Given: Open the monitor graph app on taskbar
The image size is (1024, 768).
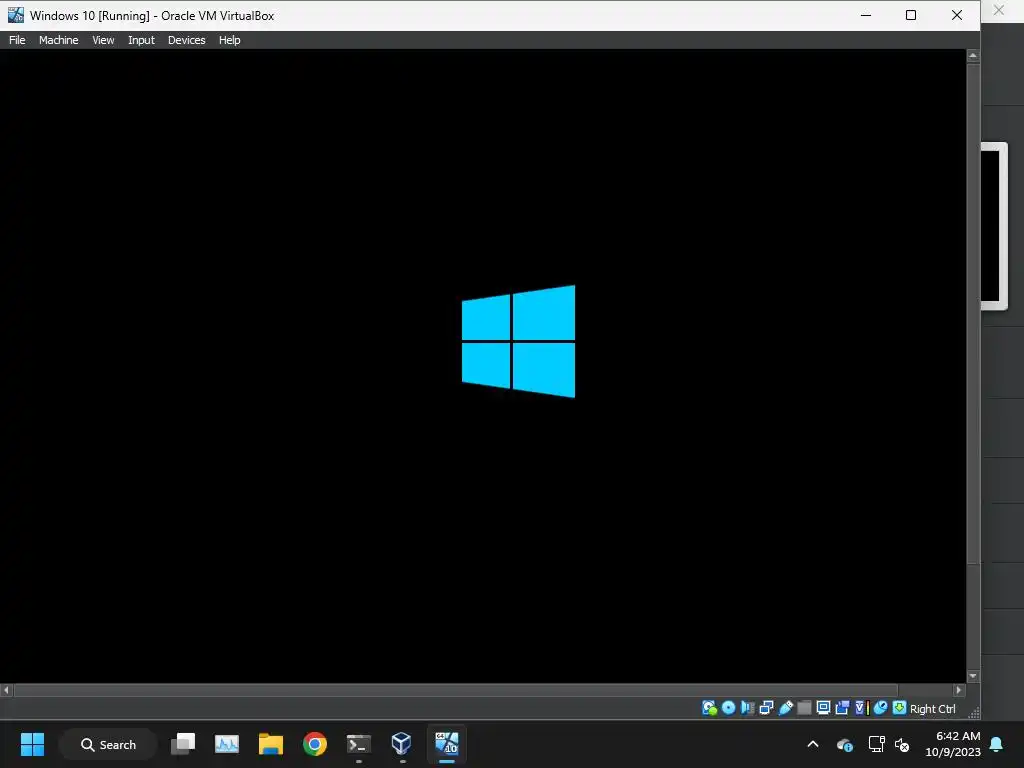Looking at the screenshot, I should (227, 744).
